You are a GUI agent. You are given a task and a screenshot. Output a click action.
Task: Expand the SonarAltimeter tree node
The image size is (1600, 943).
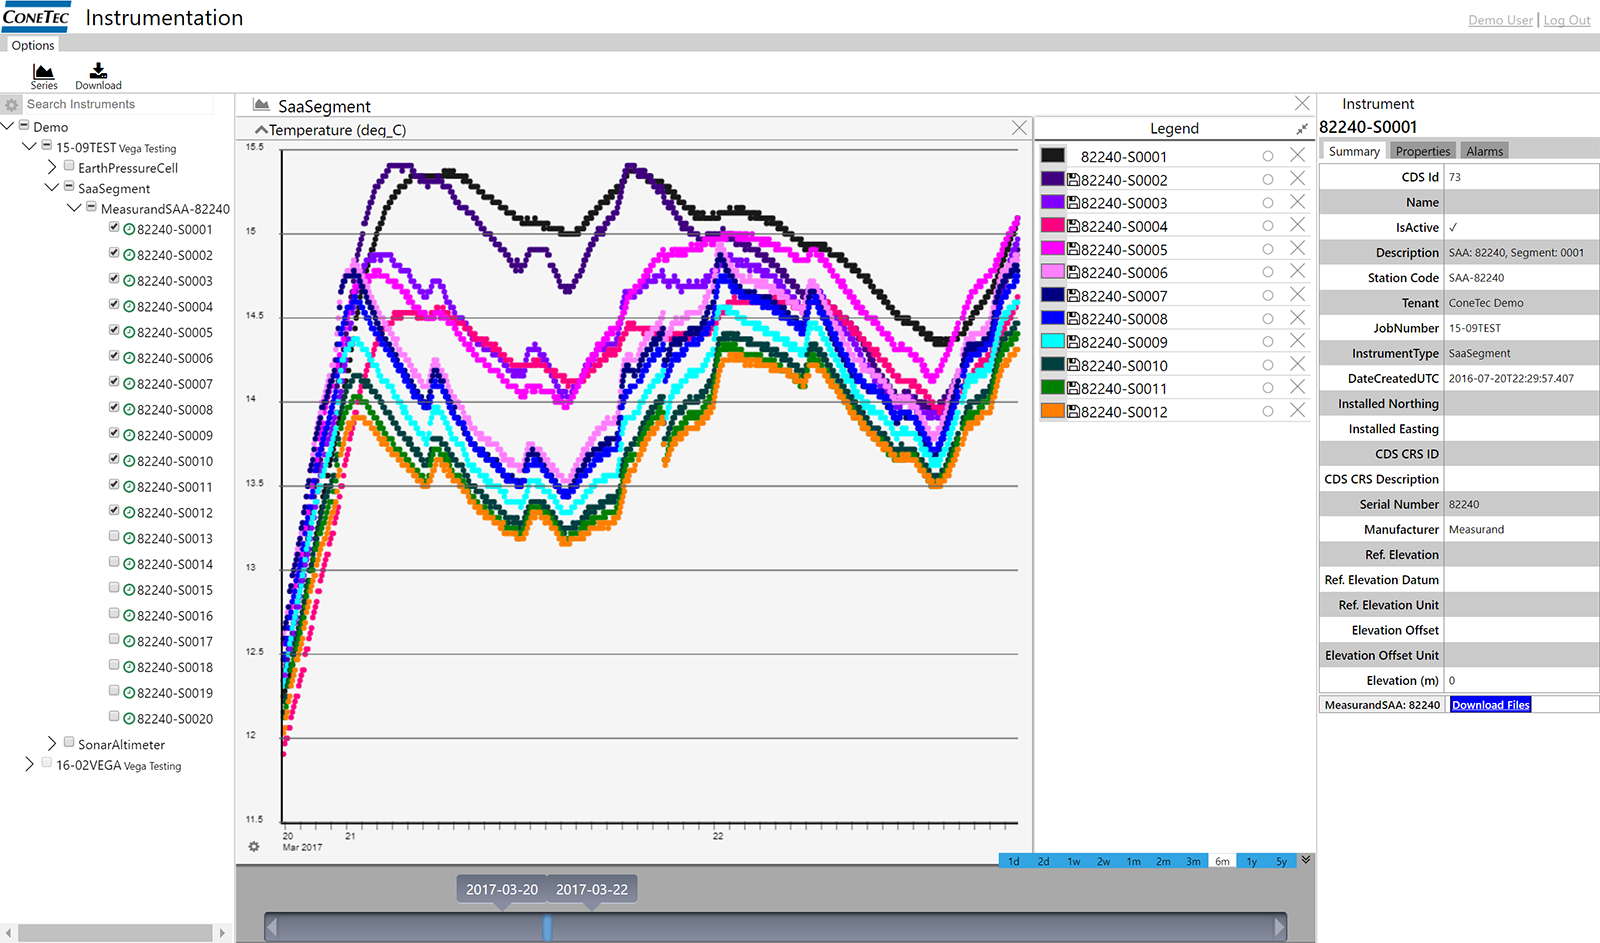coord(52,743)
